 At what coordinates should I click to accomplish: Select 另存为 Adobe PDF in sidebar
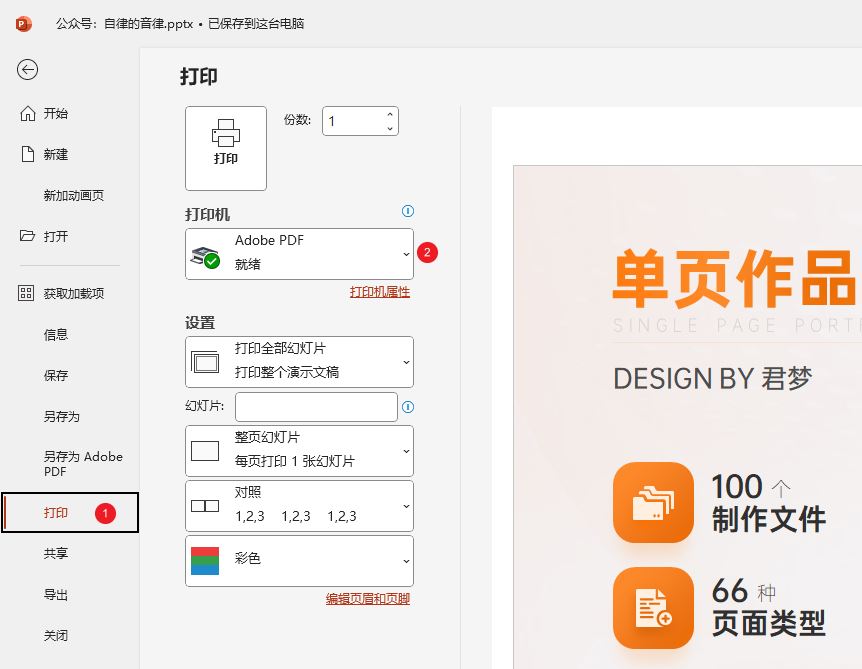(83, 463)
